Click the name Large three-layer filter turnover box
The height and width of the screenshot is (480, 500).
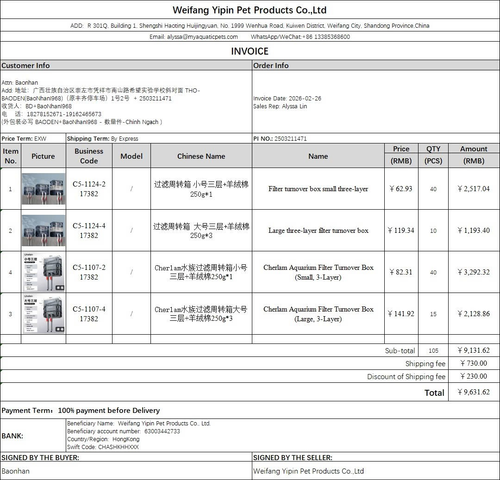(x=318, y=230)
